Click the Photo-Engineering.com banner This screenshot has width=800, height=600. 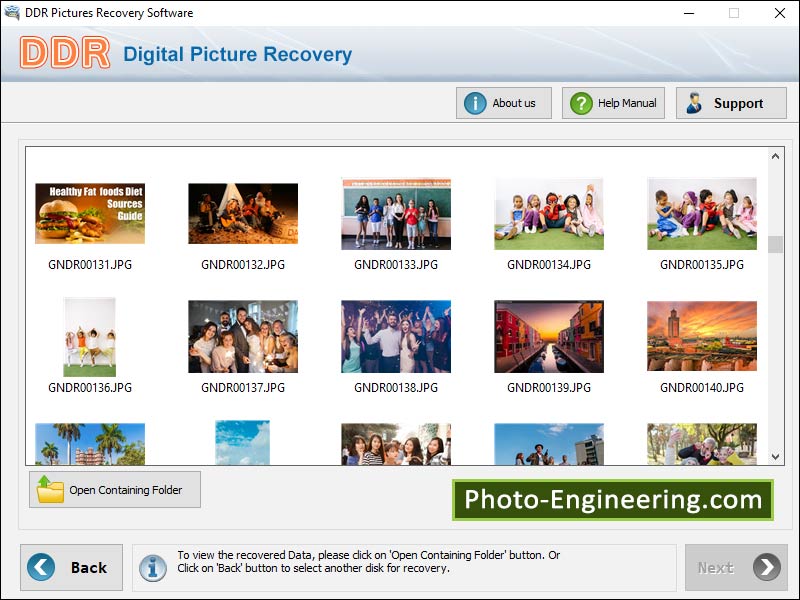pyautogui.click(x=614, y=499)
